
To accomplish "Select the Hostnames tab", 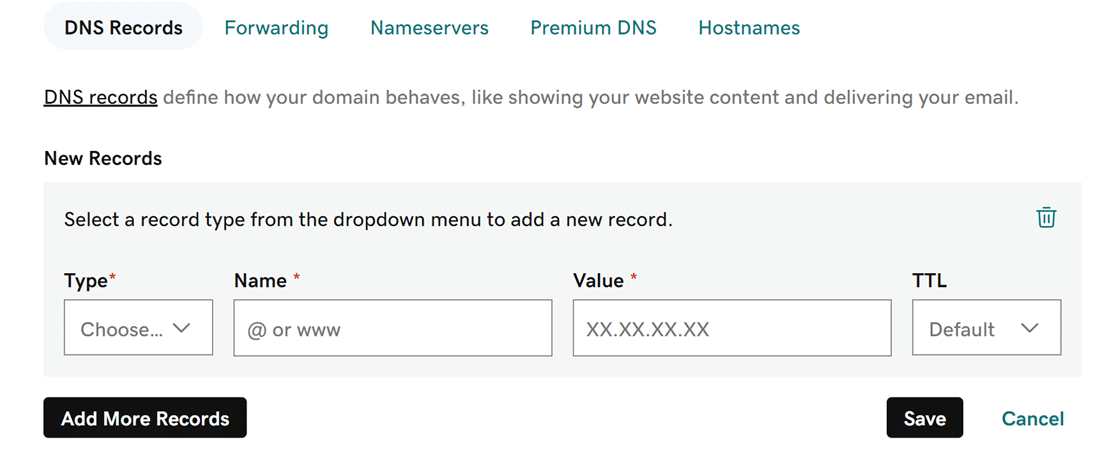I will (x=749, y=28).
